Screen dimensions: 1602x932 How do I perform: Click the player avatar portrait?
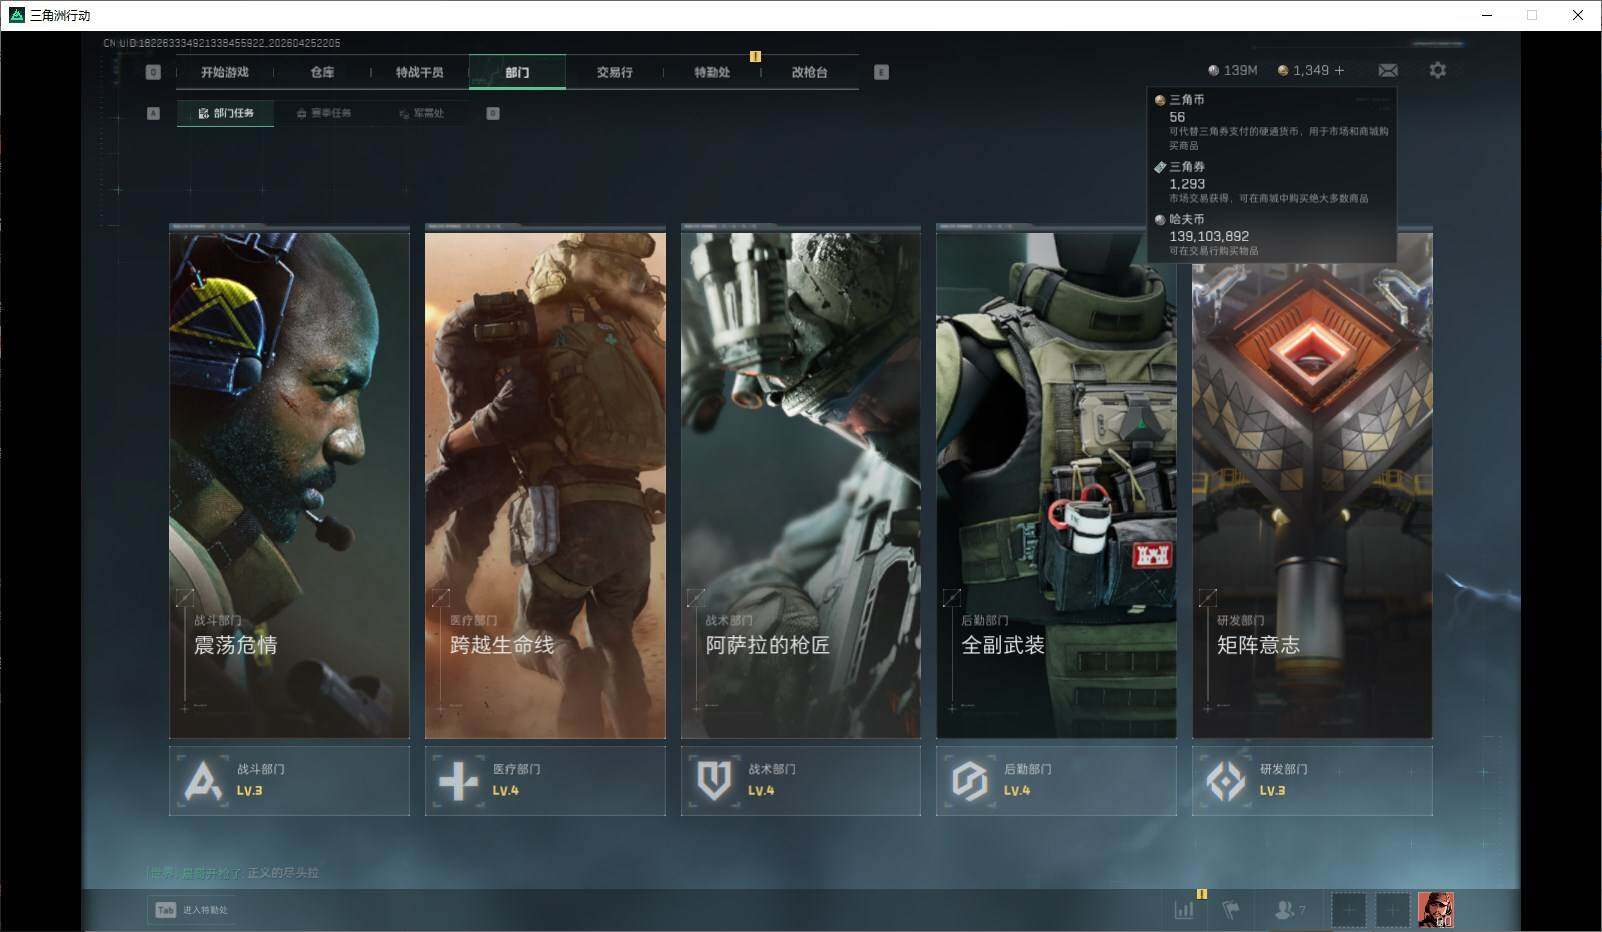(1435, 910)
